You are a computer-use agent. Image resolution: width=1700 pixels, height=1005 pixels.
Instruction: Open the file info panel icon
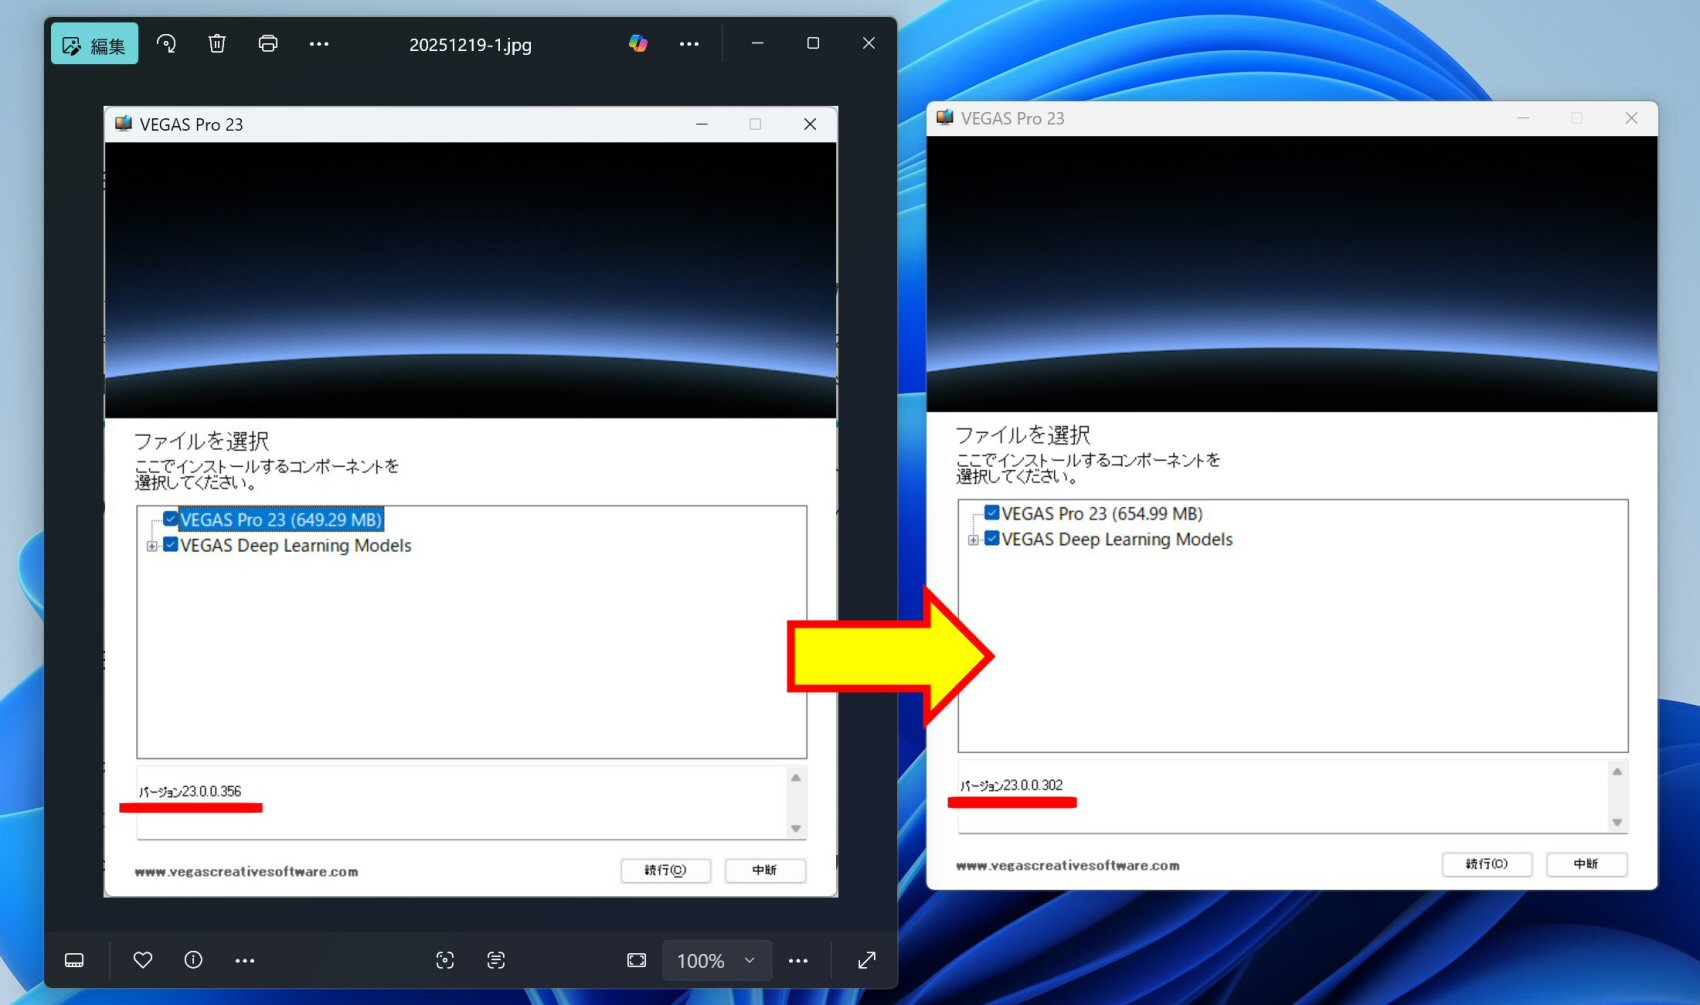pos(194,960)
